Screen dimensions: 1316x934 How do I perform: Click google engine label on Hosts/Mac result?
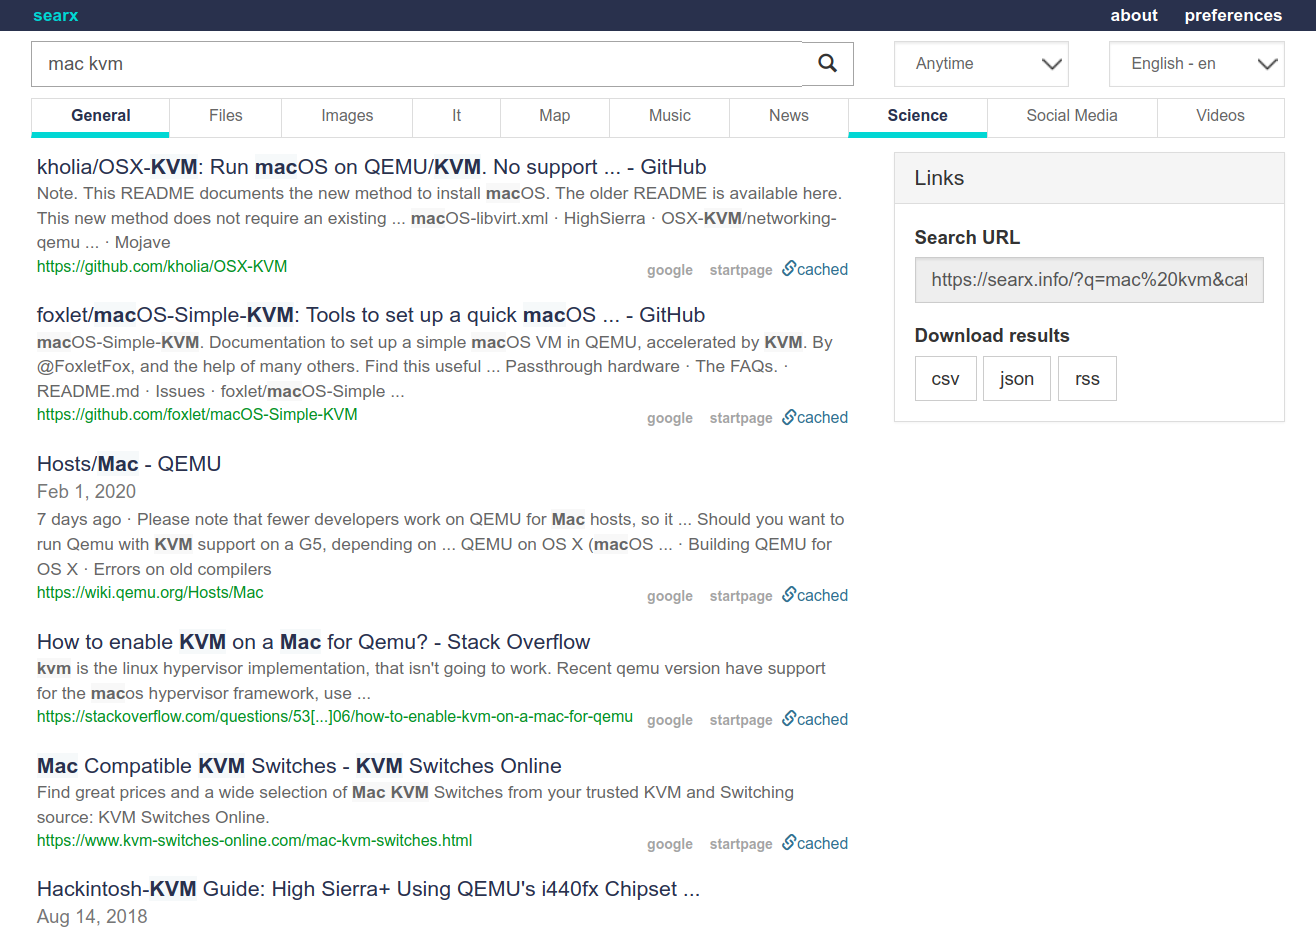pyautogui.click(x=670, y=596)
